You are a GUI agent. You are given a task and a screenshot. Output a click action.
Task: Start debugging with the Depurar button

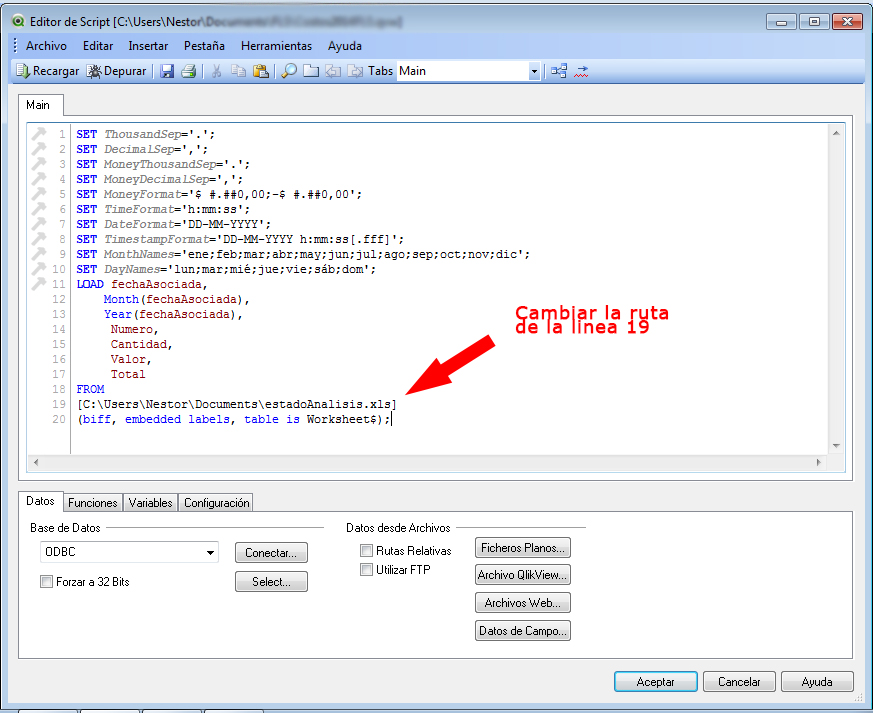117,71
